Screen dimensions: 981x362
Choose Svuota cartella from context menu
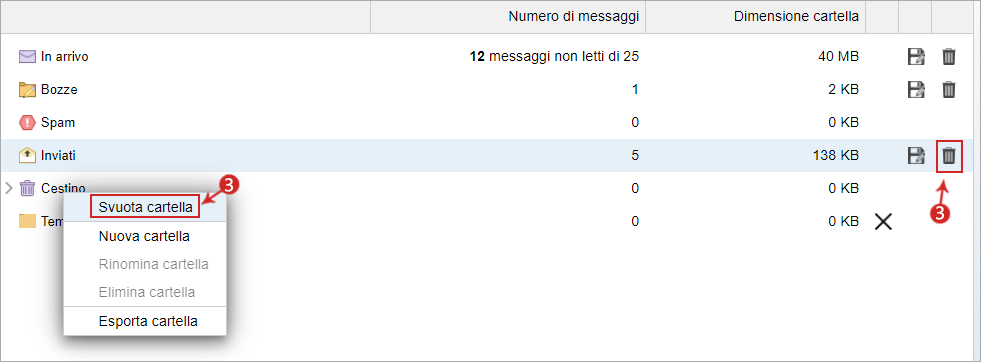145,208
